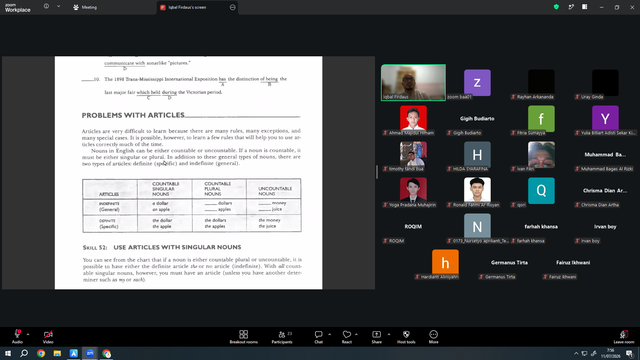
Task: Start camera with the Video button
Action: 48,336
